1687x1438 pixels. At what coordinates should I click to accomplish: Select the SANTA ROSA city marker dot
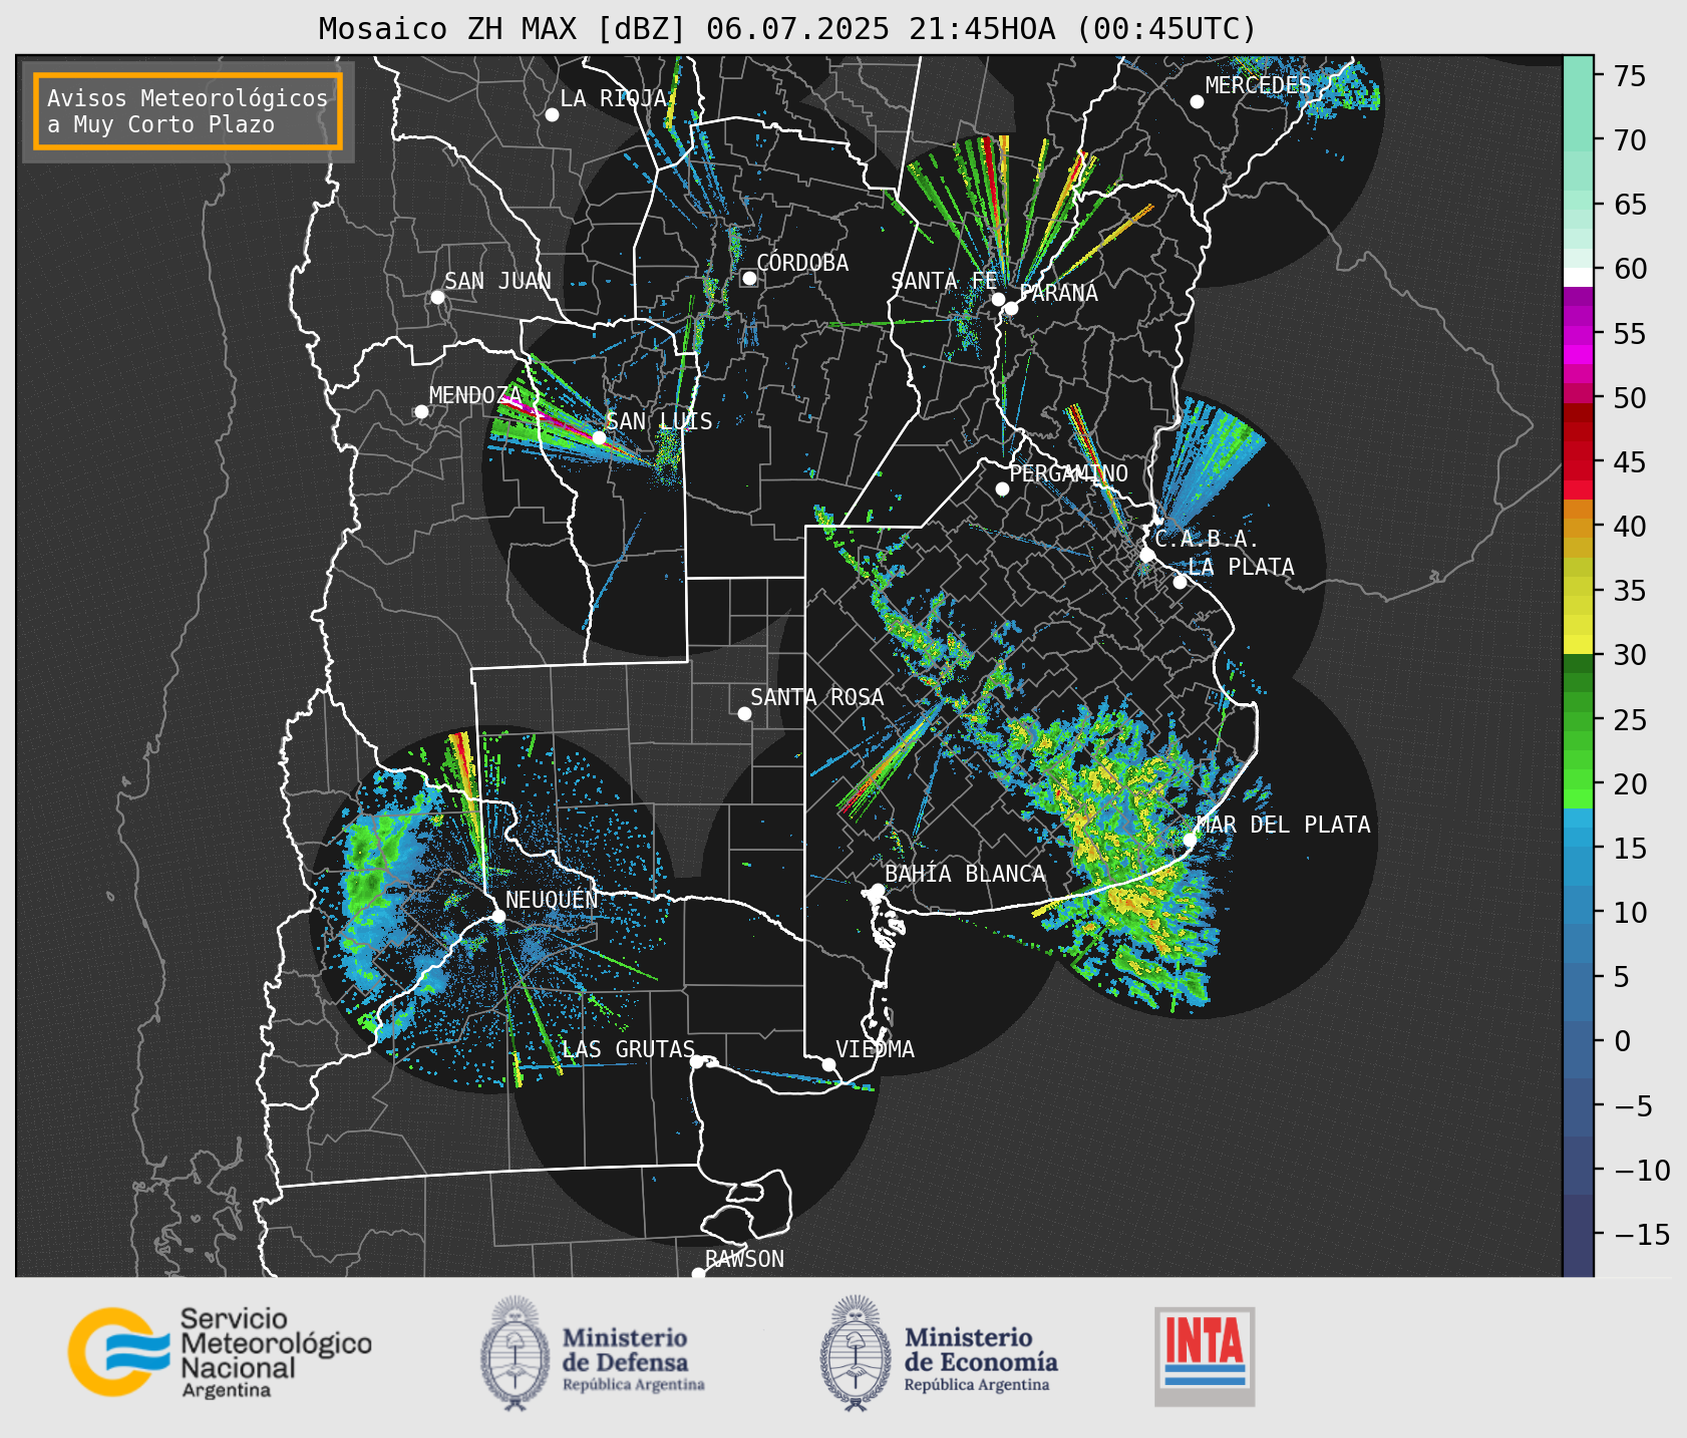point(744,713)
